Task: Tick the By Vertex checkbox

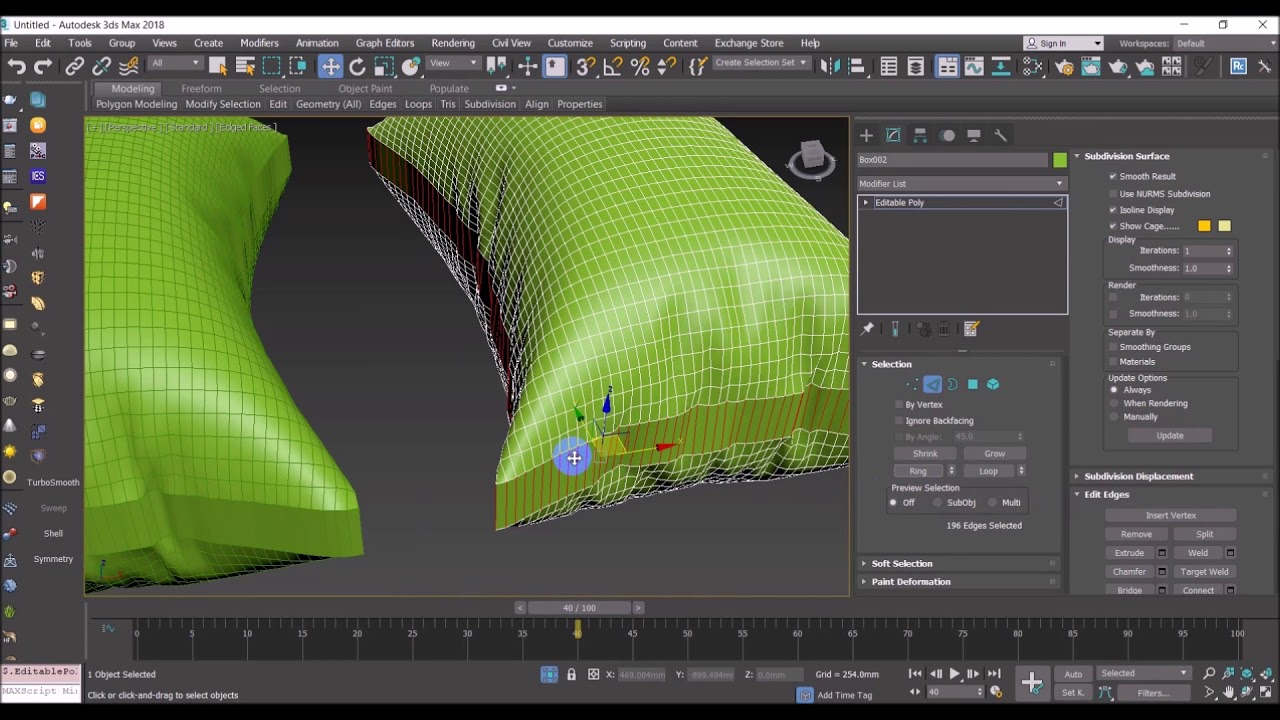Action: (x=899, y=405)
